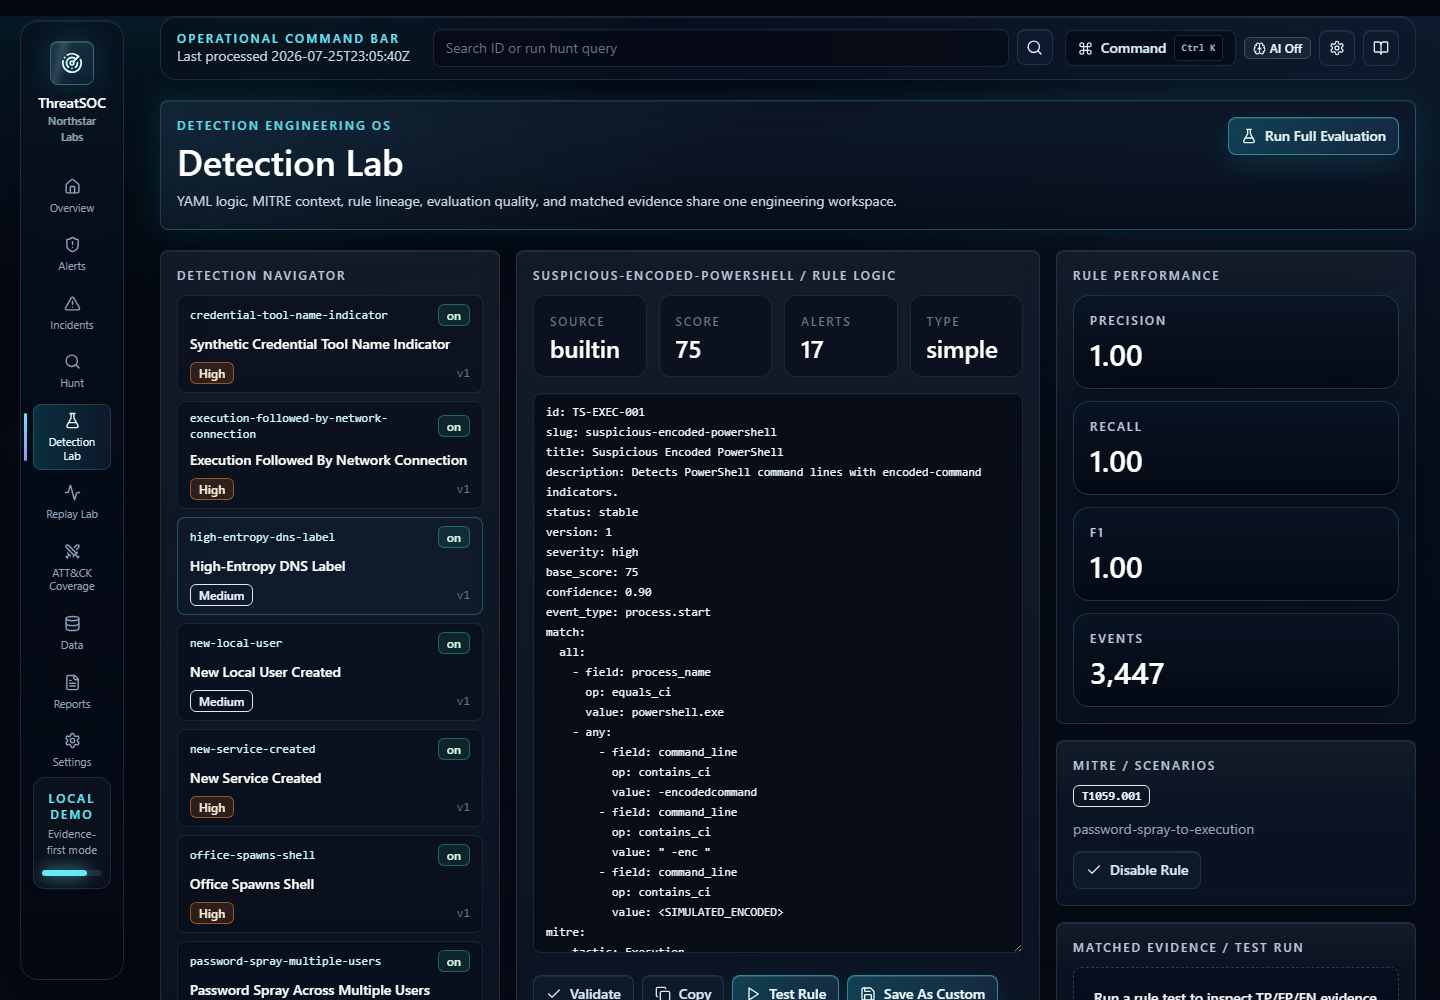Image resolution: width=1440 pixels, height=1000 pixels.
Task: Select Password Spray Across Multiple Users rule
Action: [330, 972]
